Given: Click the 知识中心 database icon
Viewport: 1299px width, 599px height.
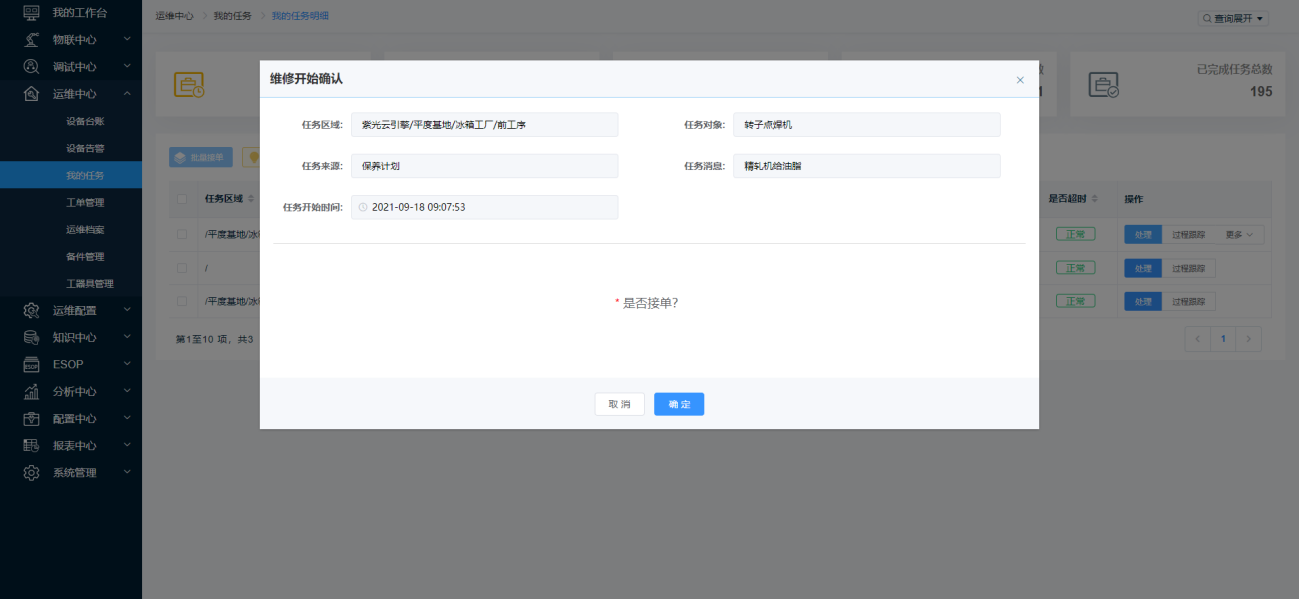Looking at the screenshot, I should [x=31, y=337].
